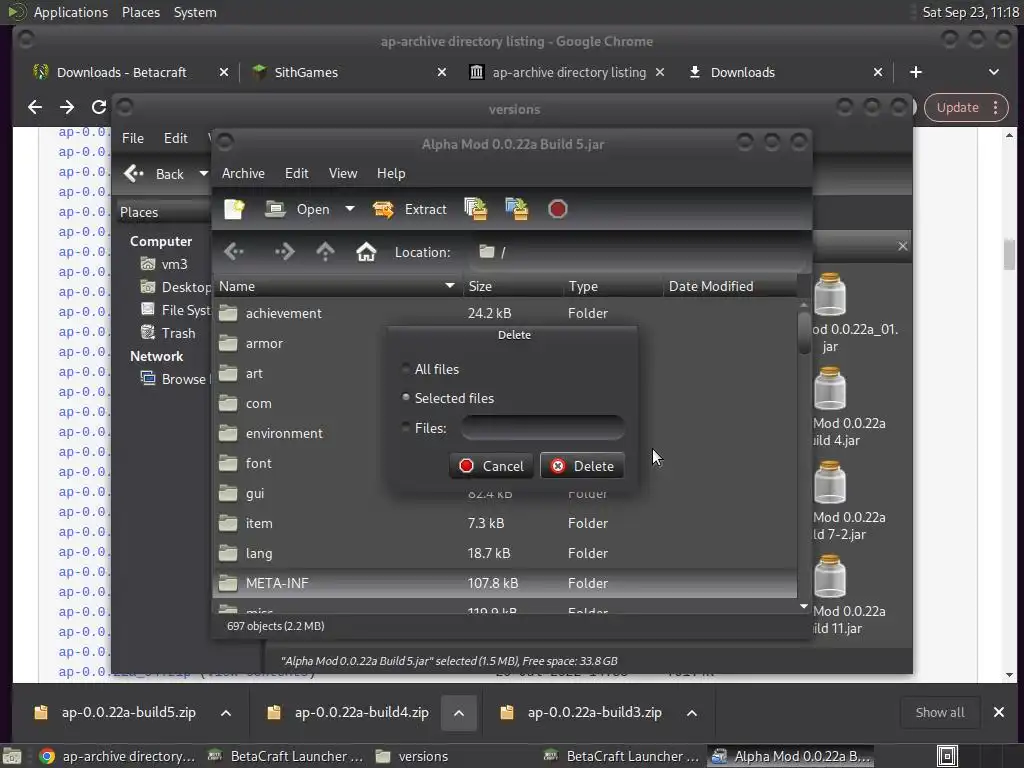Image resolution: width=1024 pixels, height=768 pixels.
Task: Go back in archive location history
Action: (x=234, y=251)
